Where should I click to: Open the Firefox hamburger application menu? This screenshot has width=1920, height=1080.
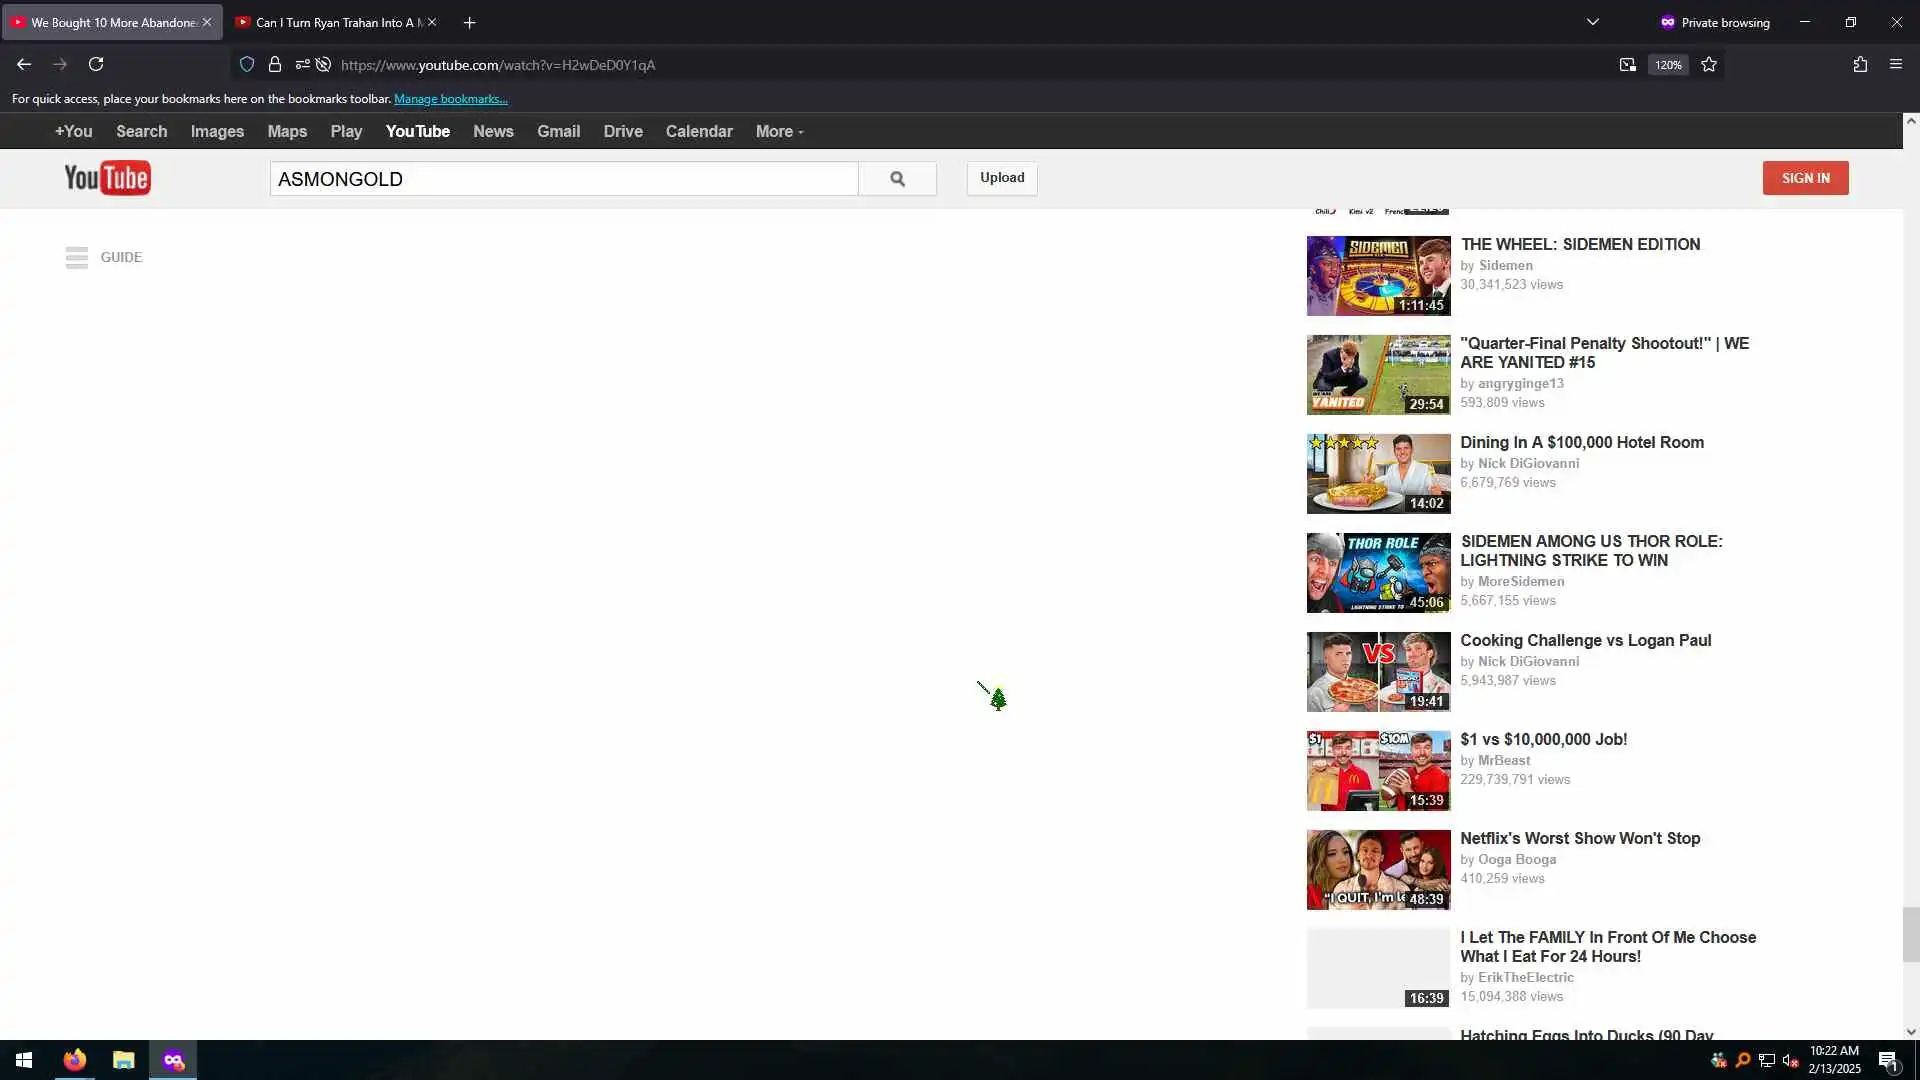tap(1895, 64)
